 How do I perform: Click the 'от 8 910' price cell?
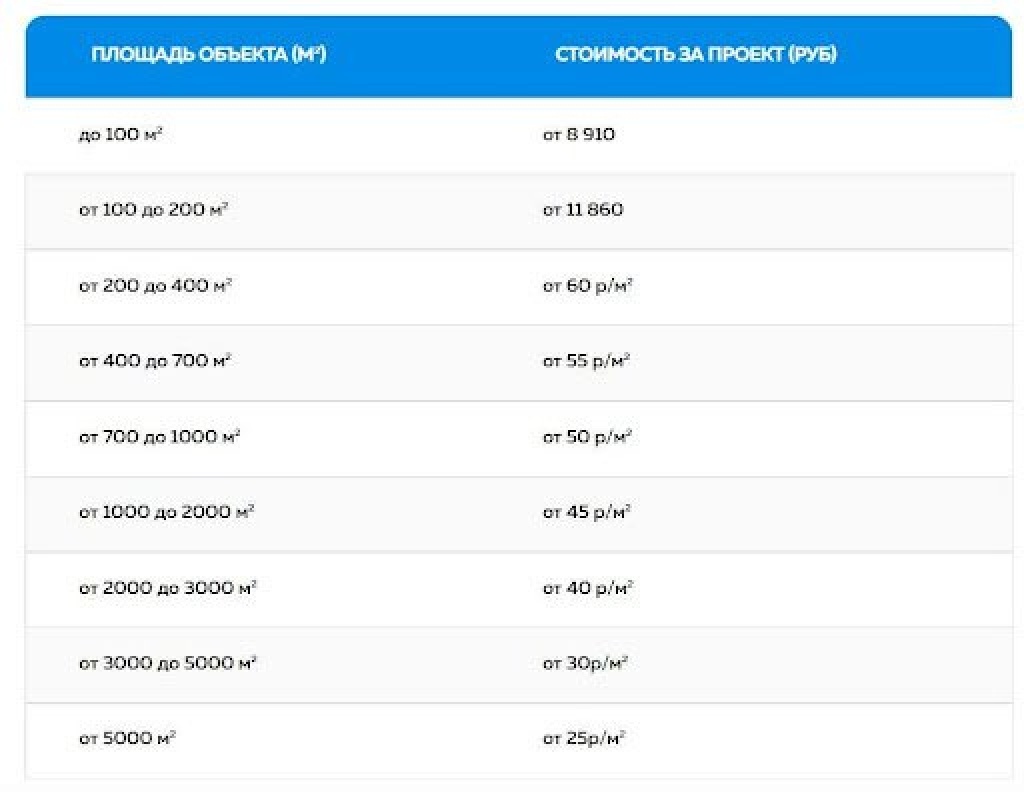[x=579, y=134]
